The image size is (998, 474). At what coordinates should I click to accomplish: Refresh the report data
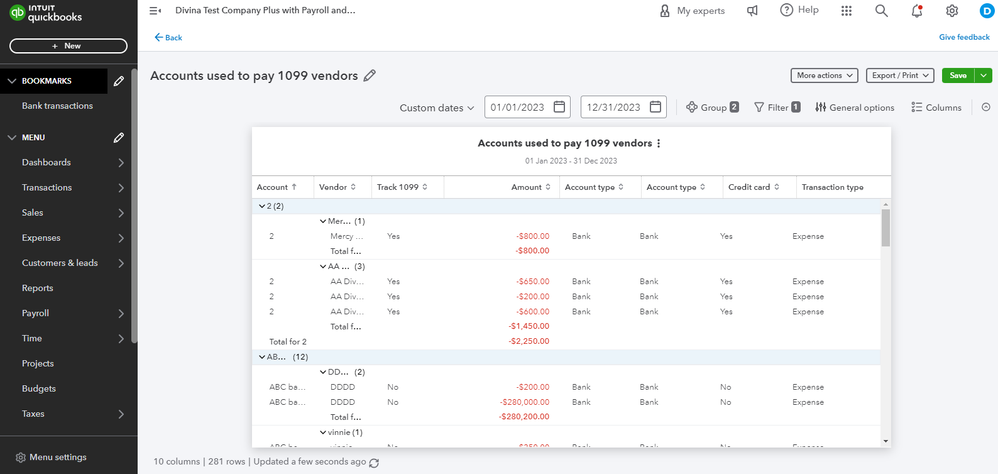(374, 463)
